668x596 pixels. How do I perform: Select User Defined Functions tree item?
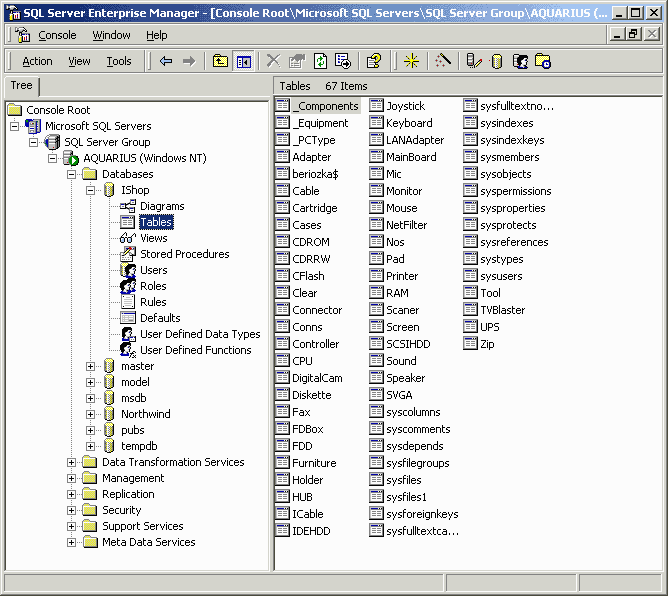195,350
